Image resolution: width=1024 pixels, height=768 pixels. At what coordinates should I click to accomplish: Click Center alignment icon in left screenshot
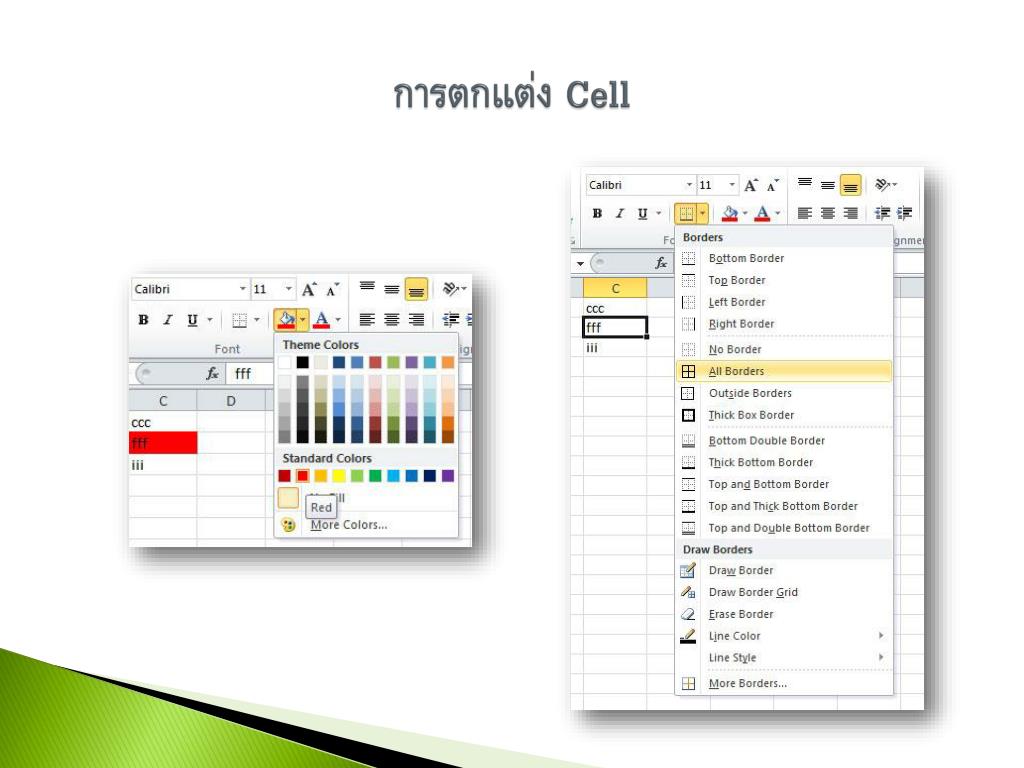click(392, 319)
